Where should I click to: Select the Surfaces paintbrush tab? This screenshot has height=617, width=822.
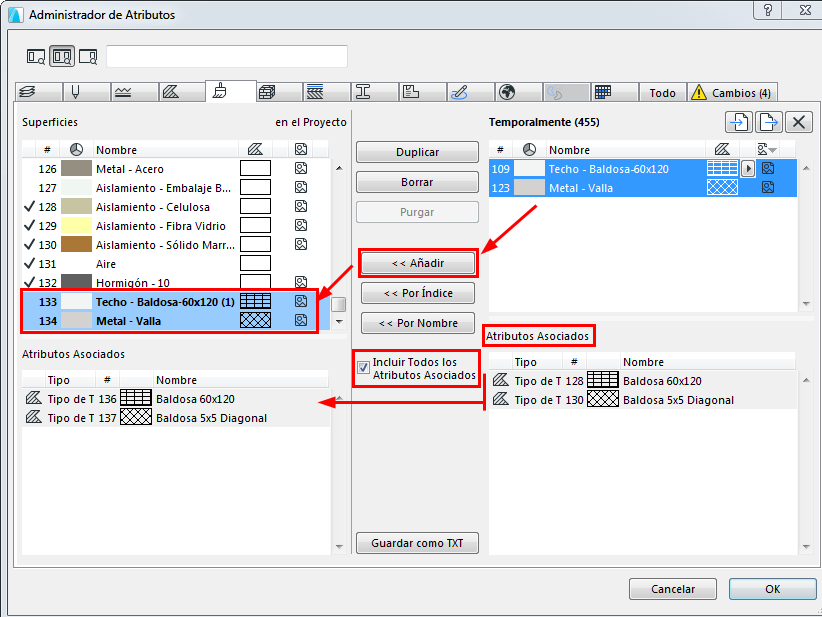(231, 91)
